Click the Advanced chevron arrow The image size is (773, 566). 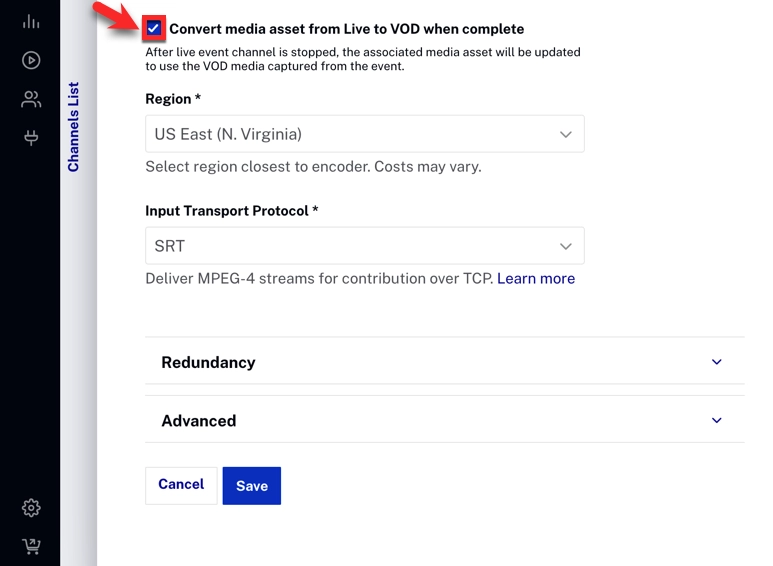(x=716, y=421)
